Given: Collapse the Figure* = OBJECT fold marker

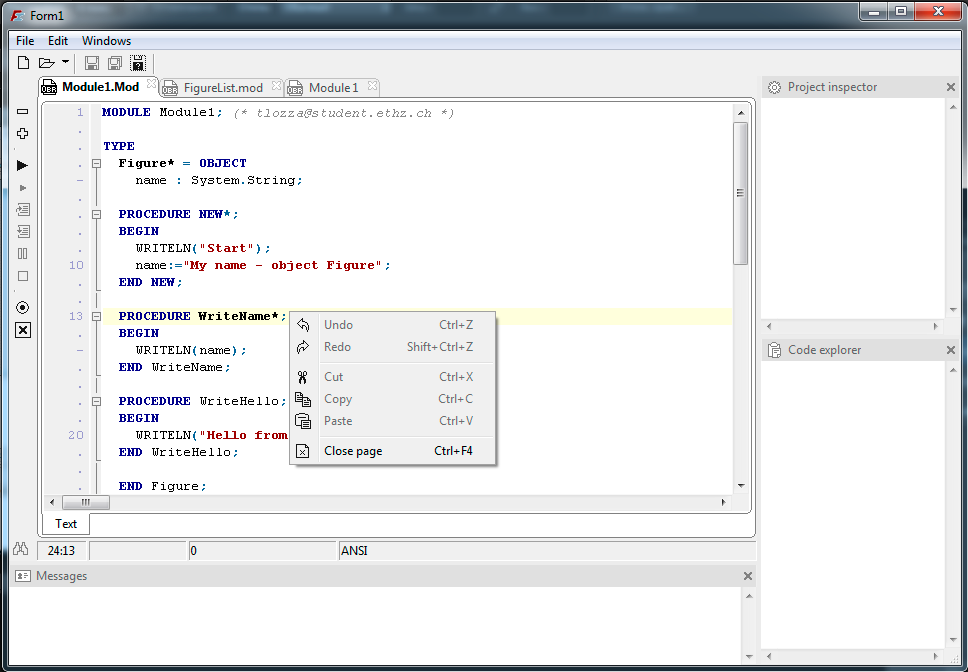Looking at the screenshot, I should pyautogui.click(x=97, y=163).
